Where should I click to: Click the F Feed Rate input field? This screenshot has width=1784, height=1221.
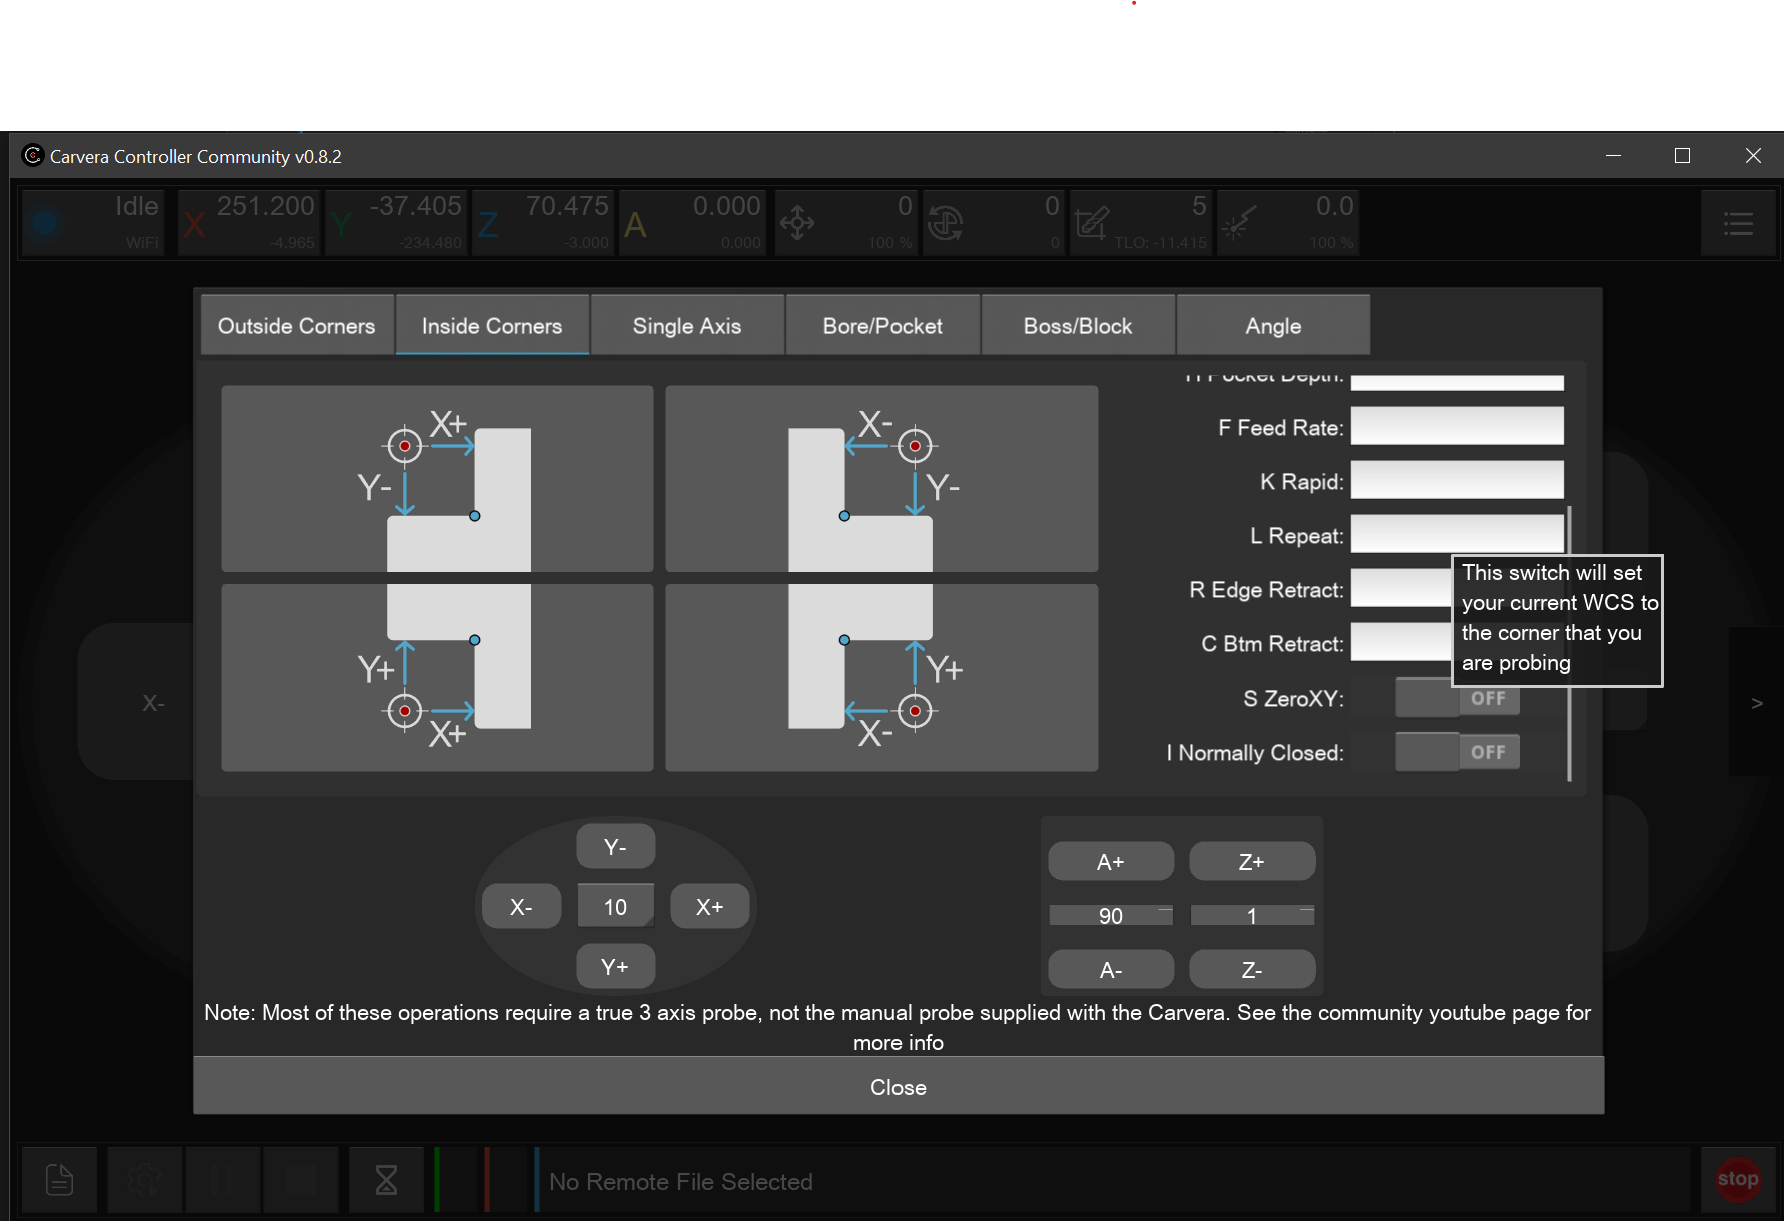(x=1456, y=427)
